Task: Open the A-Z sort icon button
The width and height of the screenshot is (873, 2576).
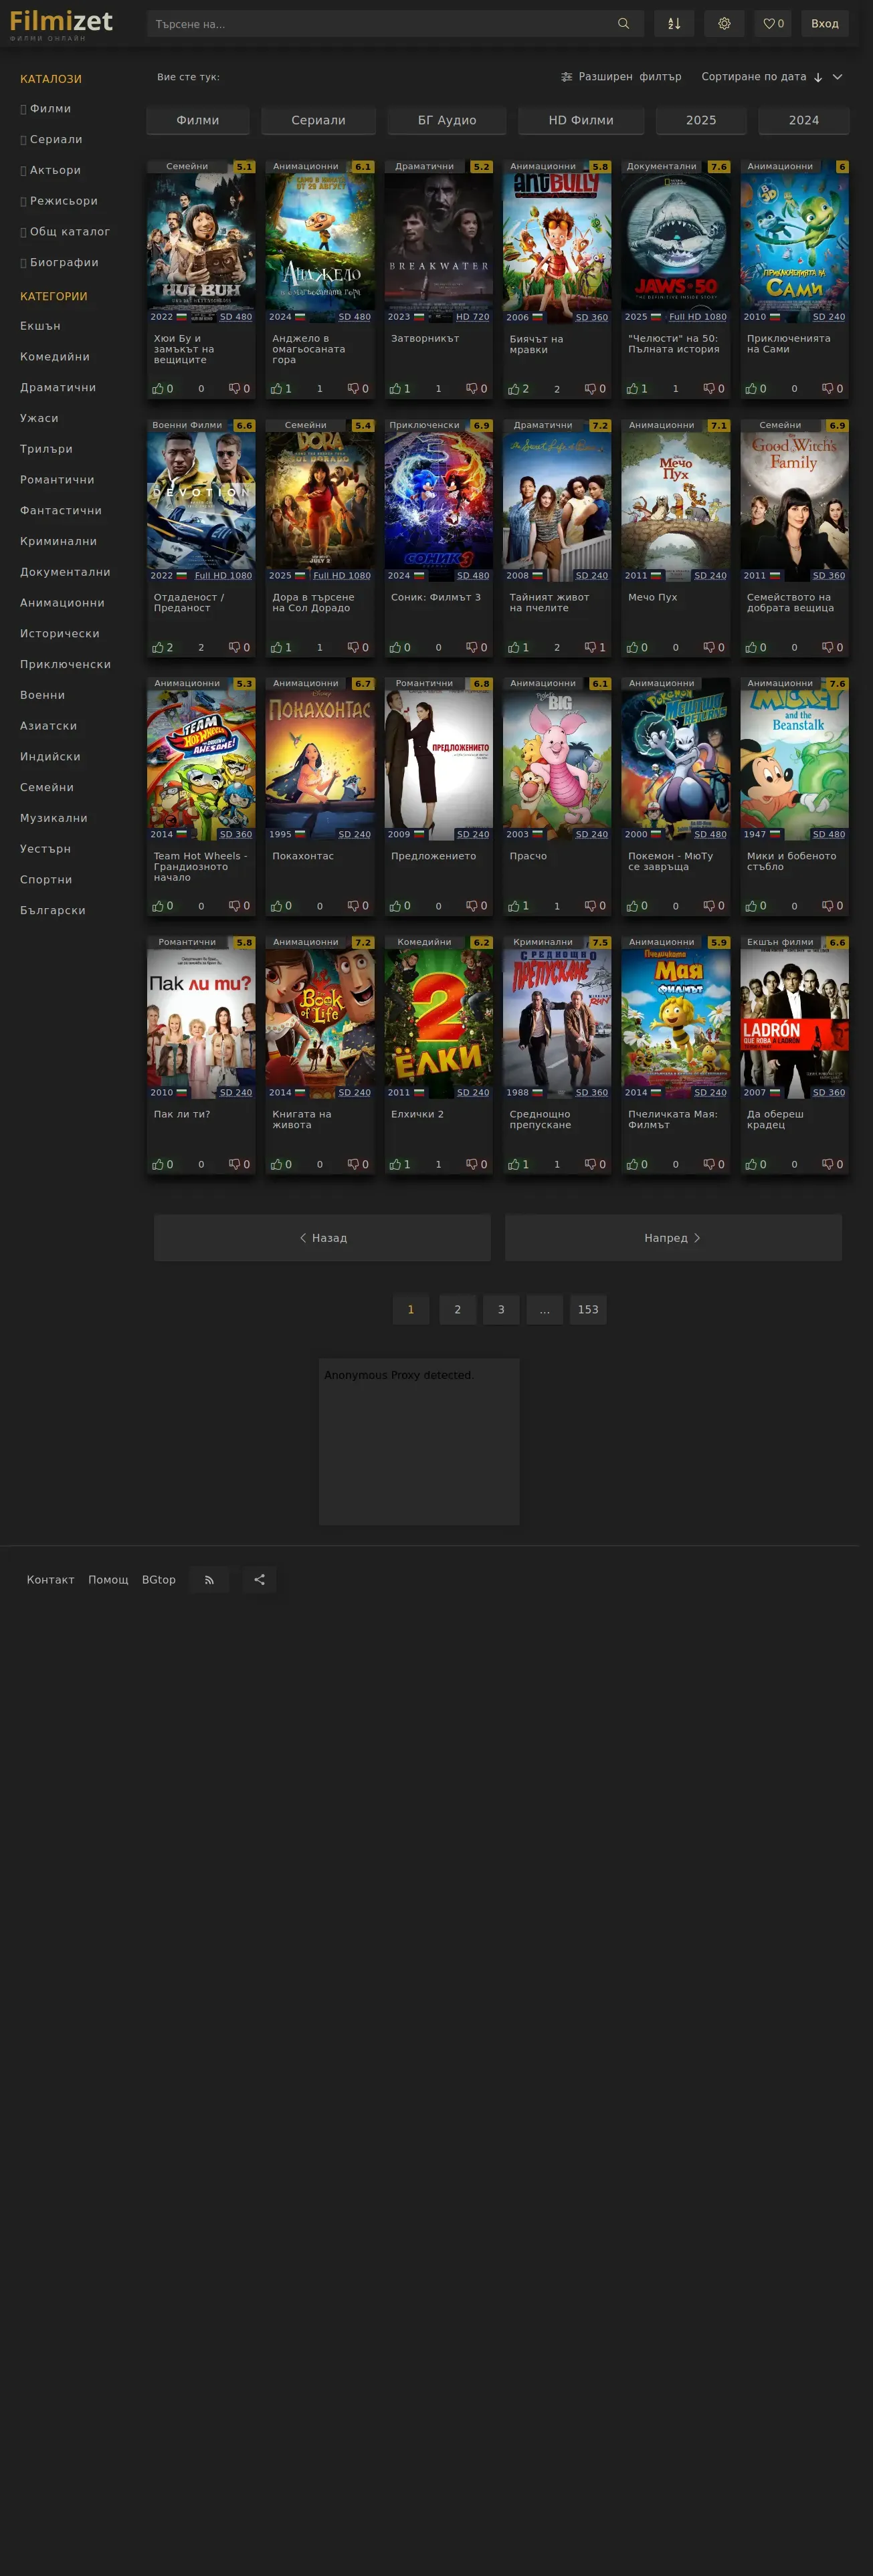Action: [674, 24]
